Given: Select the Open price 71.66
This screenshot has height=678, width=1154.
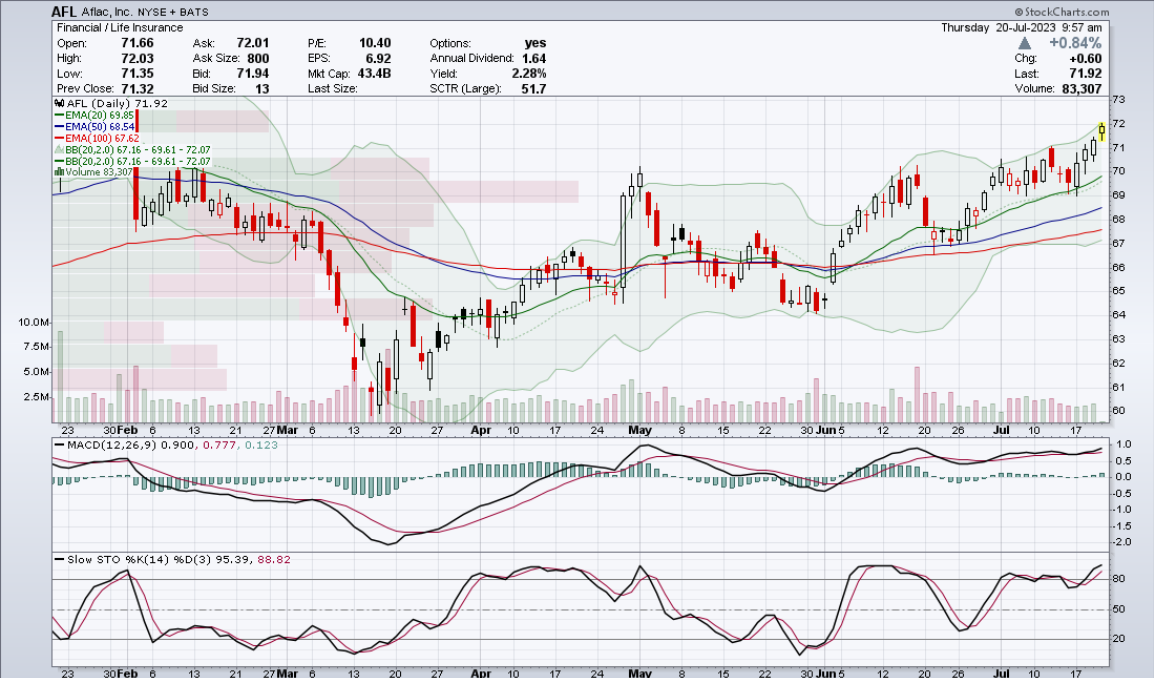Looking at the screenshot, I should coord(137,43).
